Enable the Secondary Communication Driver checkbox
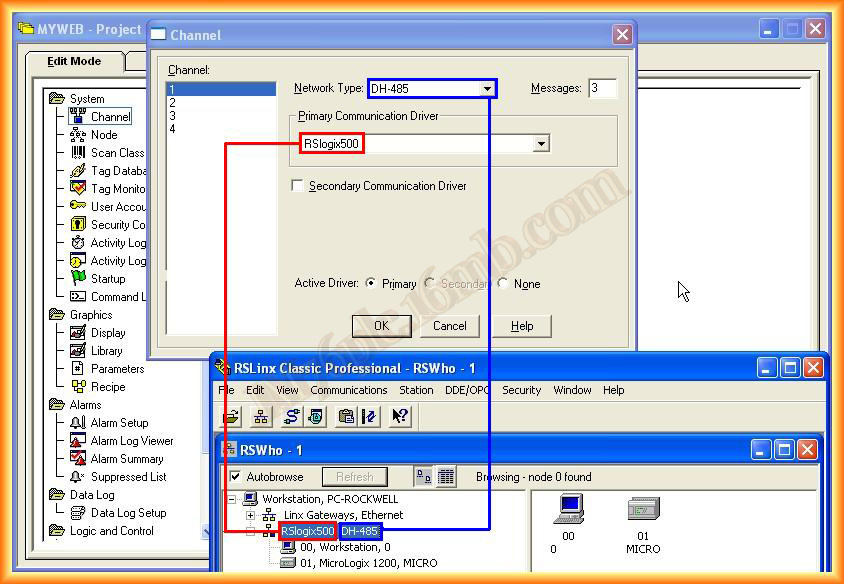 297,186
